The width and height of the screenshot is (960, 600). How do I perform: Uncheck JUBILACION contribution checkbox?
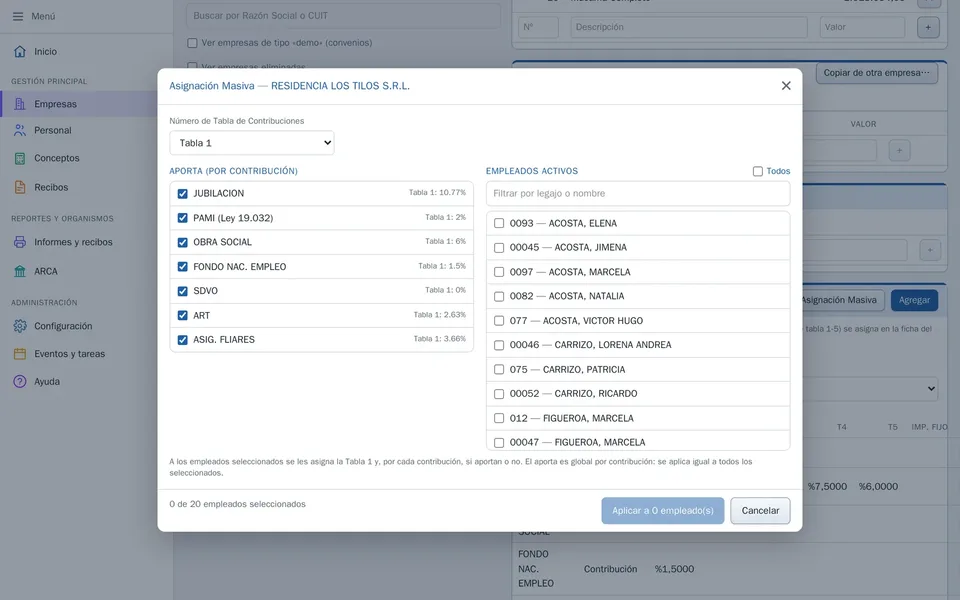click(182, 193)
